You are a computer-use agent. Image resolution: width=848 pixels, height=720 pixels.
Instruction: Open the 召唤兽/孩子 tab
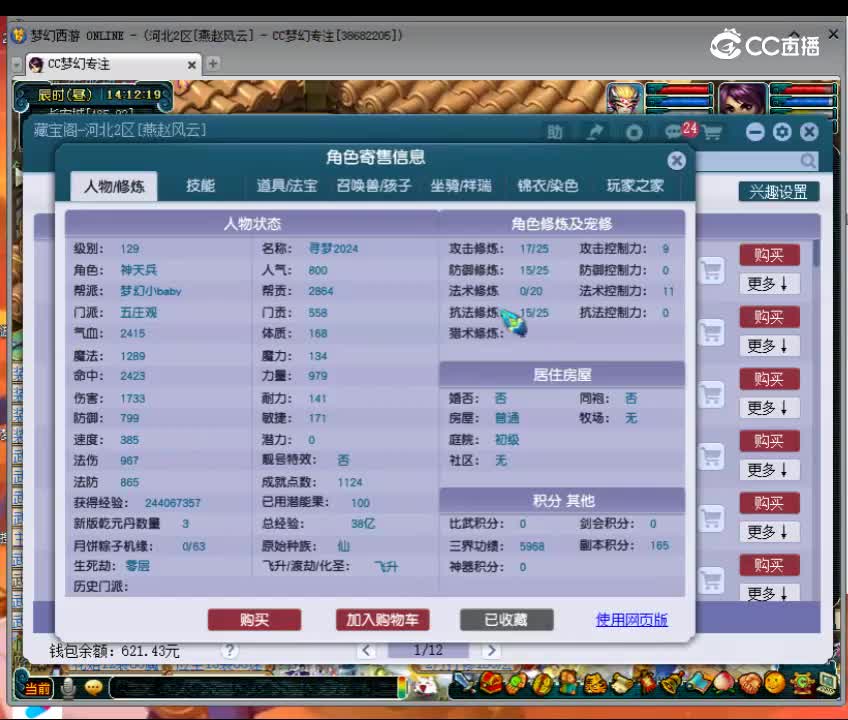(x=374, y=186)
